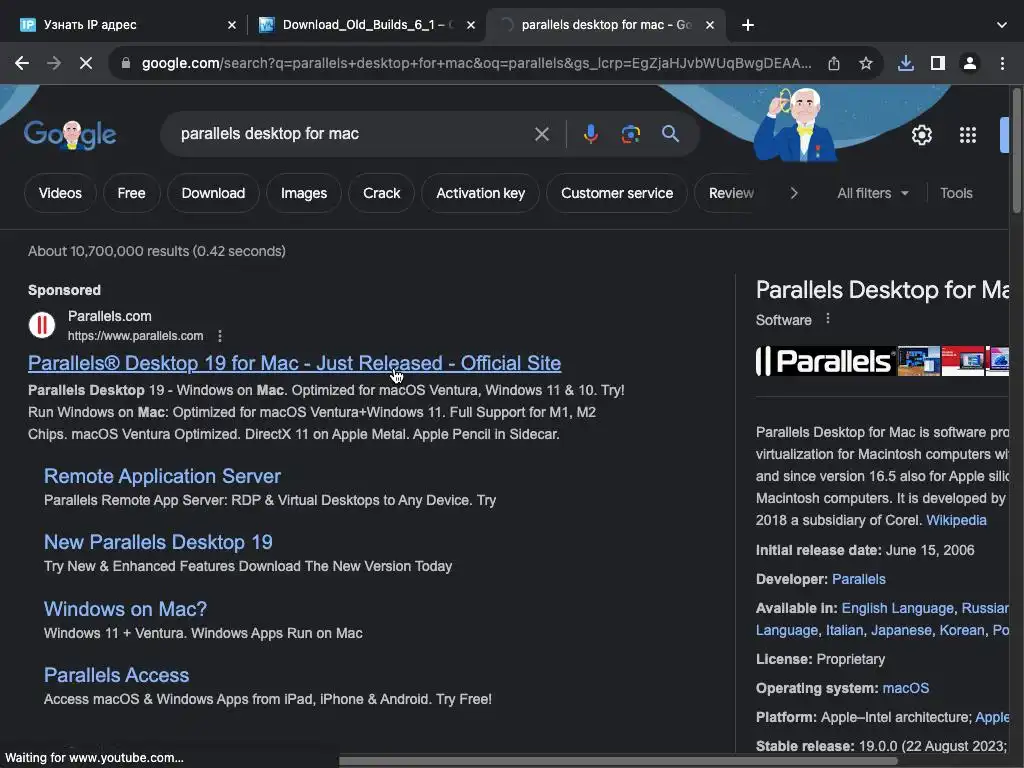The width and height of the screenshot is (1024, 768).
Task: Click the magnifier search icon
Action: tap(670, 134)
